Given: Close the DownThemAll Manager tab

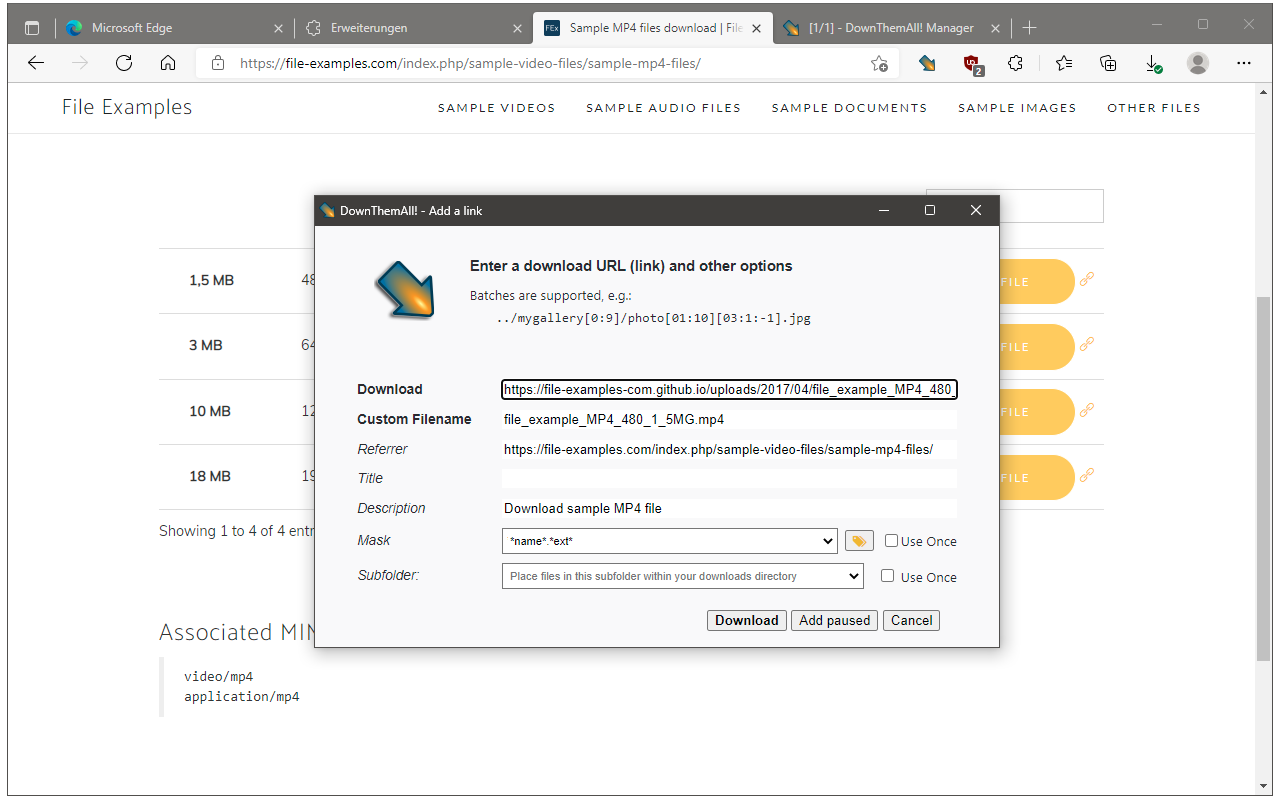Looking at the screenshot, I should pyautogui.click(x=996, y=28).
